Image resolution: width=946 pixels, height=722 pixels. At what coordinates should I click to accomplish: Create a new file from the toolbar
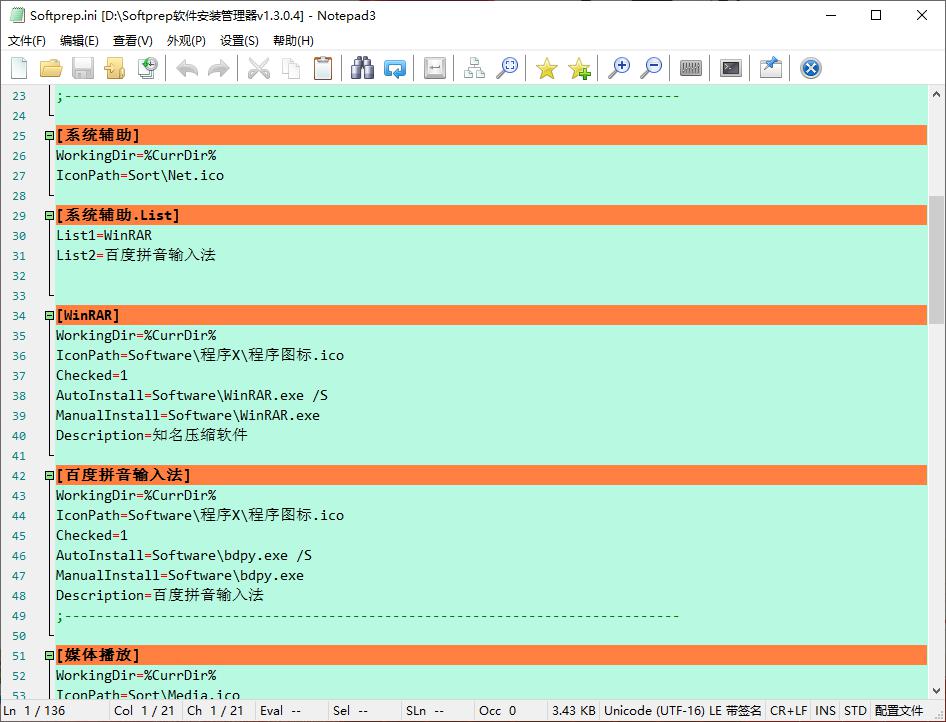(x=19, y=68)
